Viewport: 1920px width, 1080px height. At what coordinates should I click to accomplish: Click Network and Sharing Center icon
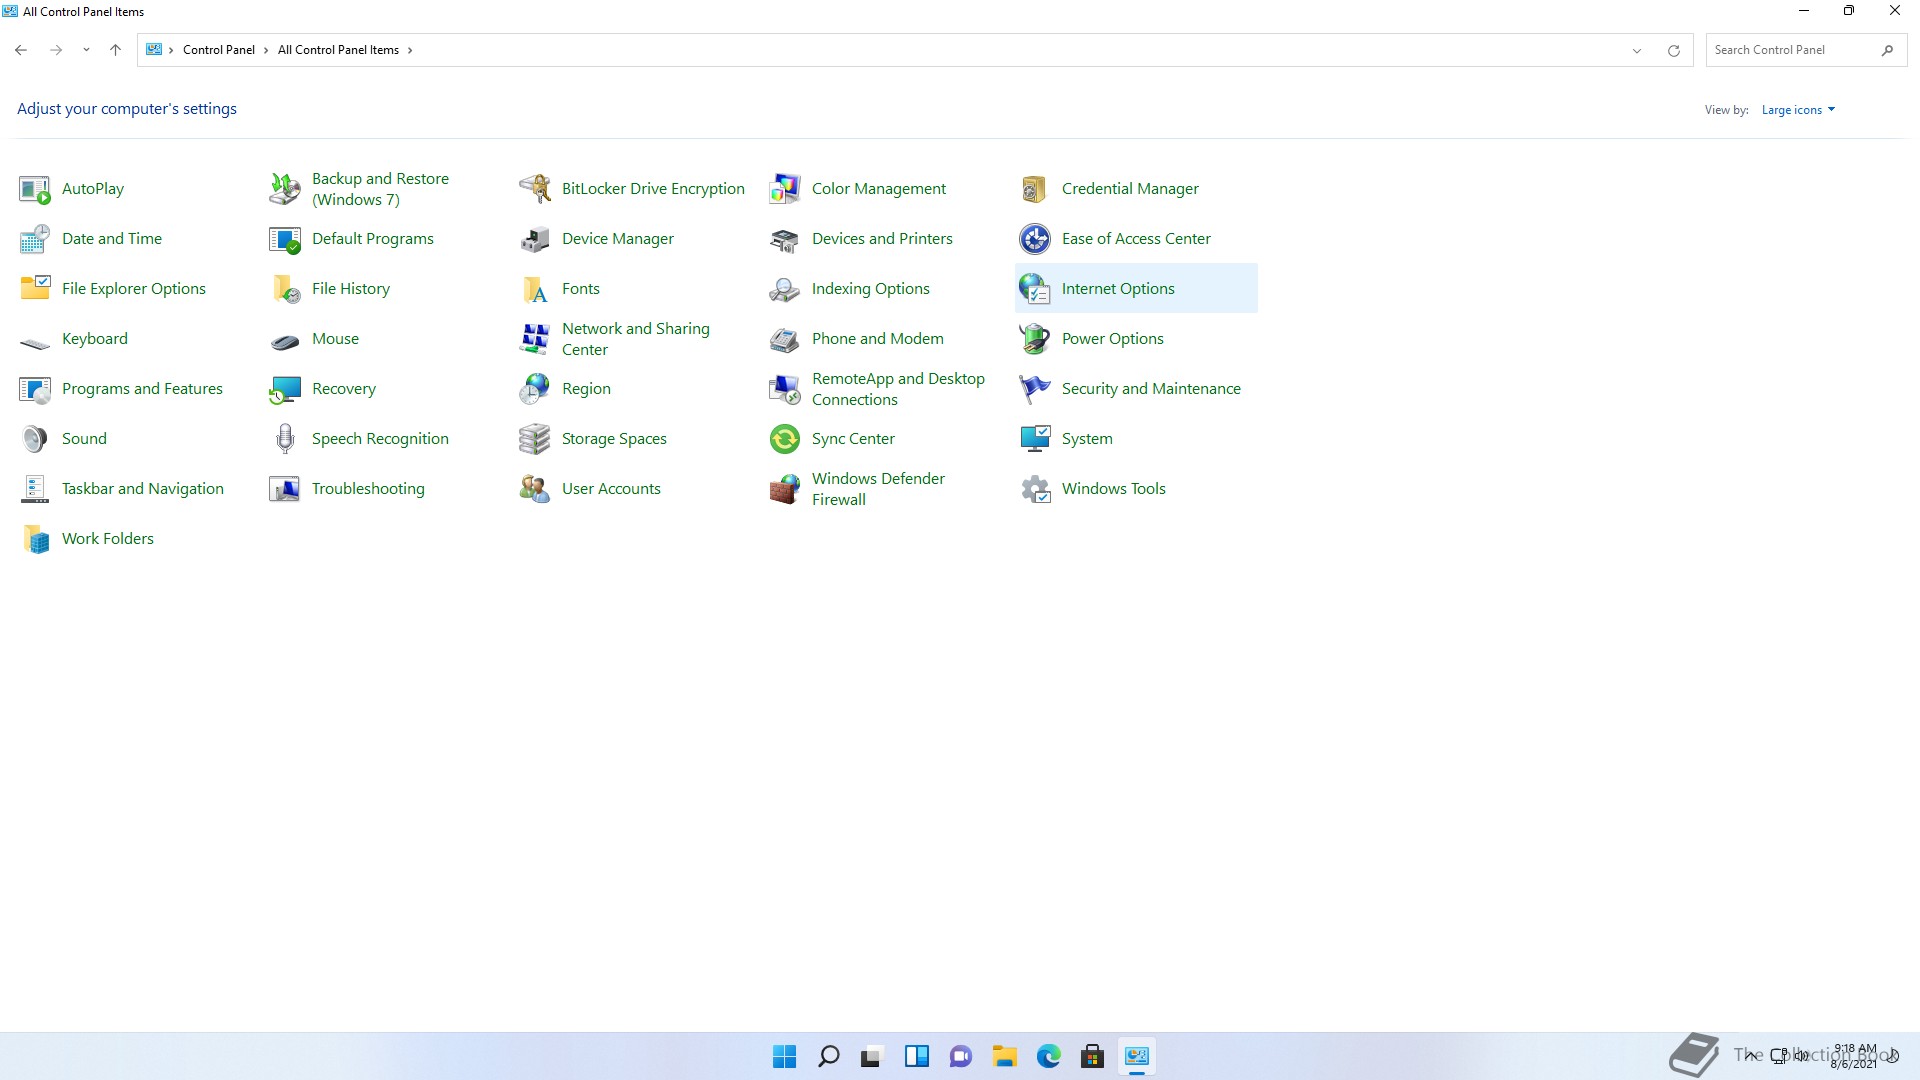coord(535,339)
